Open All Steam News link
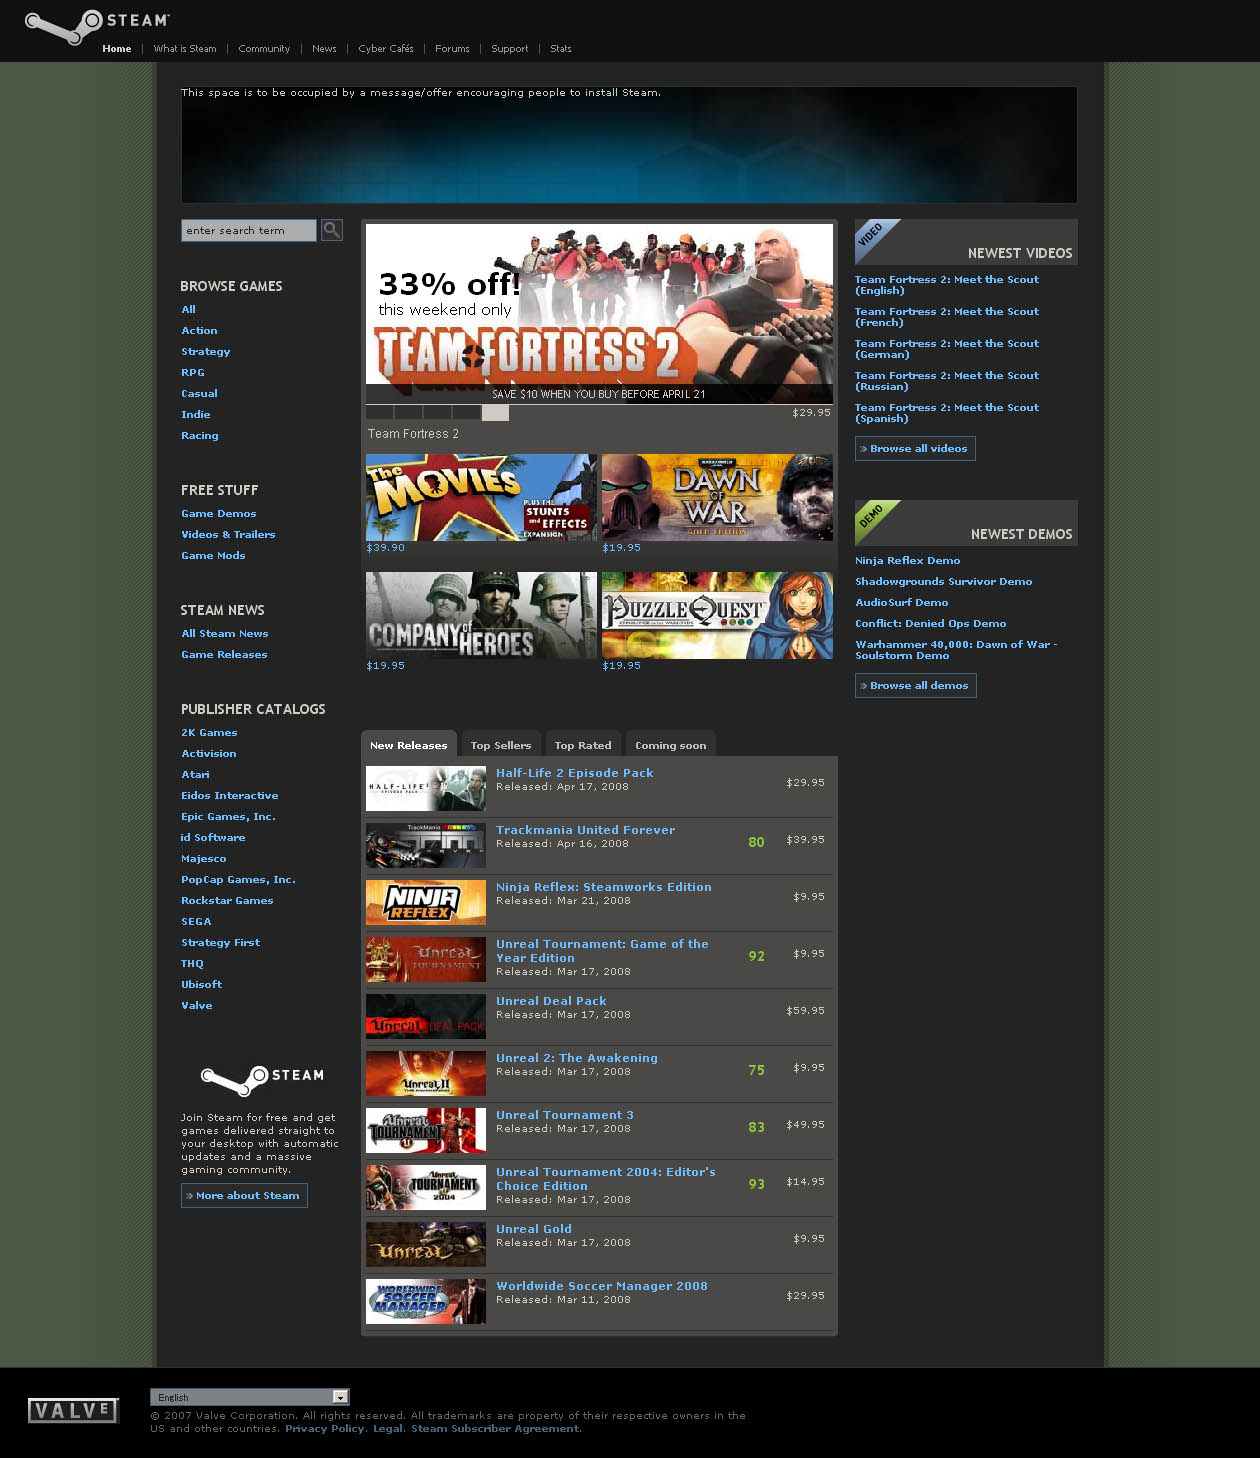This screenshot has width=1260, height=1458. click(225, 634)
